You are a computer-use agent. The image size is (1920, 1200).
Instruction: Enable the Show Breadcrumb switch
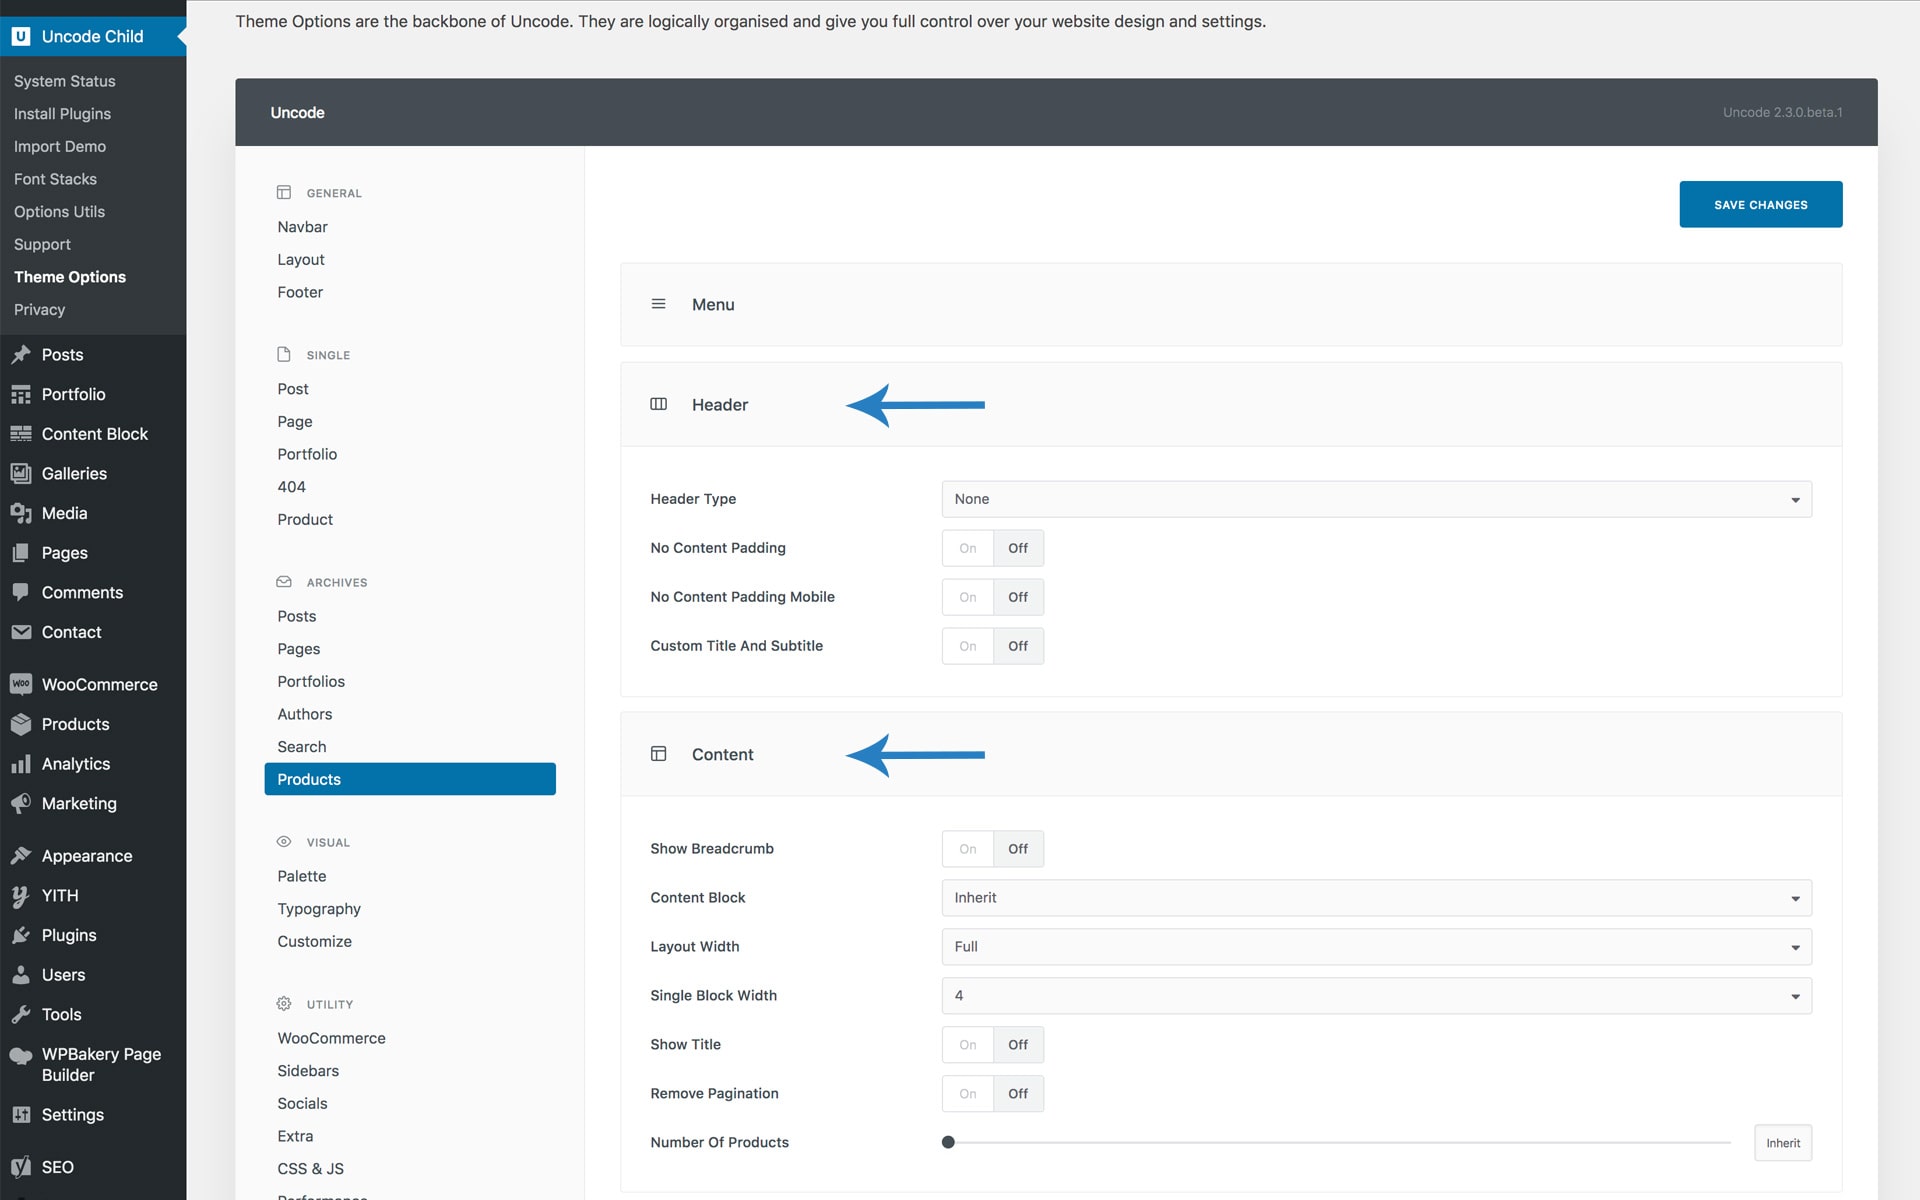[x=967, y=849]
